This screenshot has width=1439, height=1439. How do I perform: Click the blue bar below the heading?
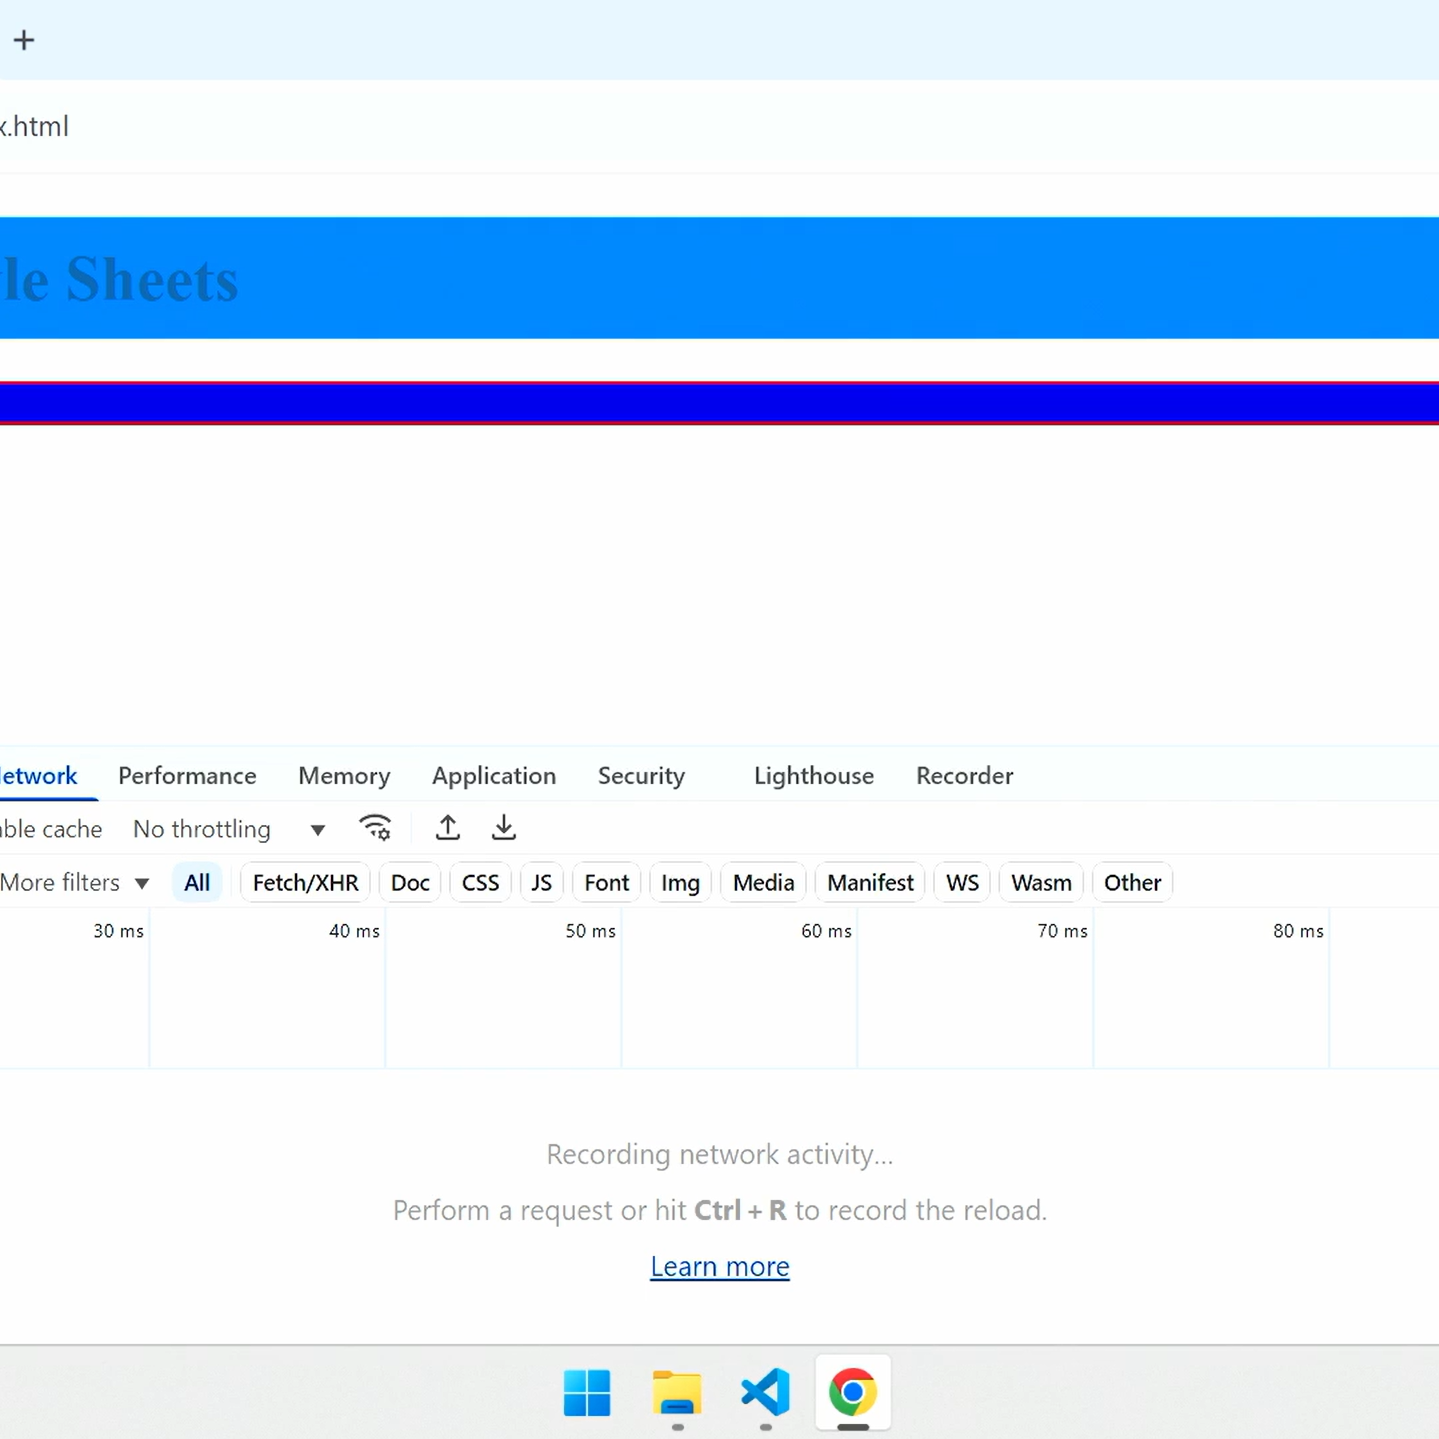[x=719, y=403]
